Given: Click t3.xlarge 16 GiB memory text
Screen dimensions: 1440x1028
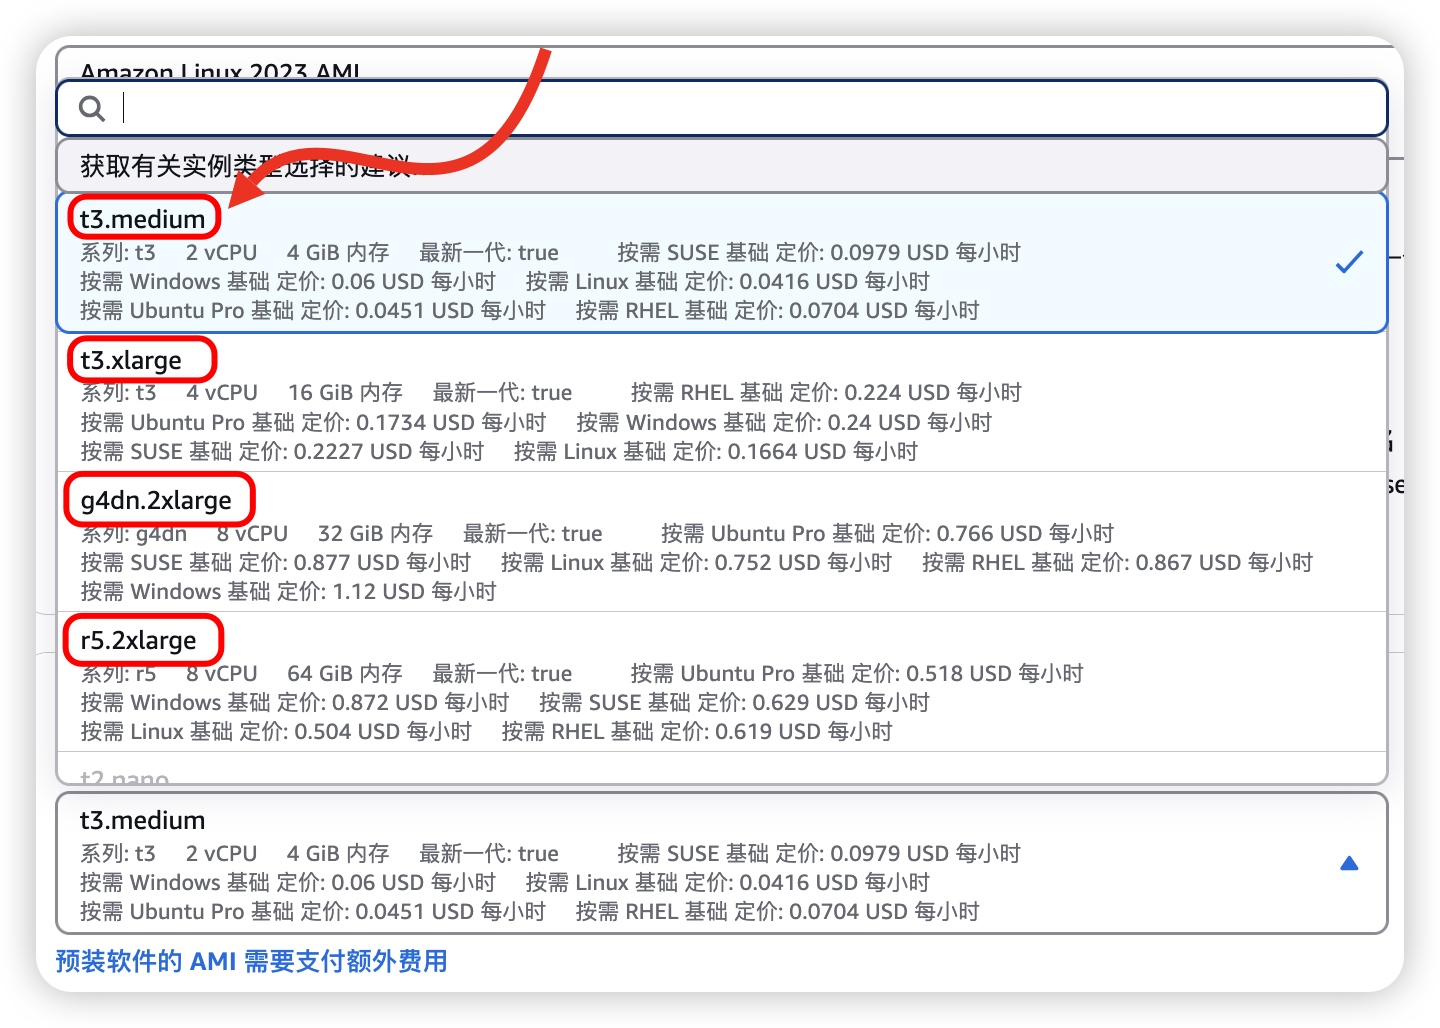Looking at the screenshot, I should [345, 392].
